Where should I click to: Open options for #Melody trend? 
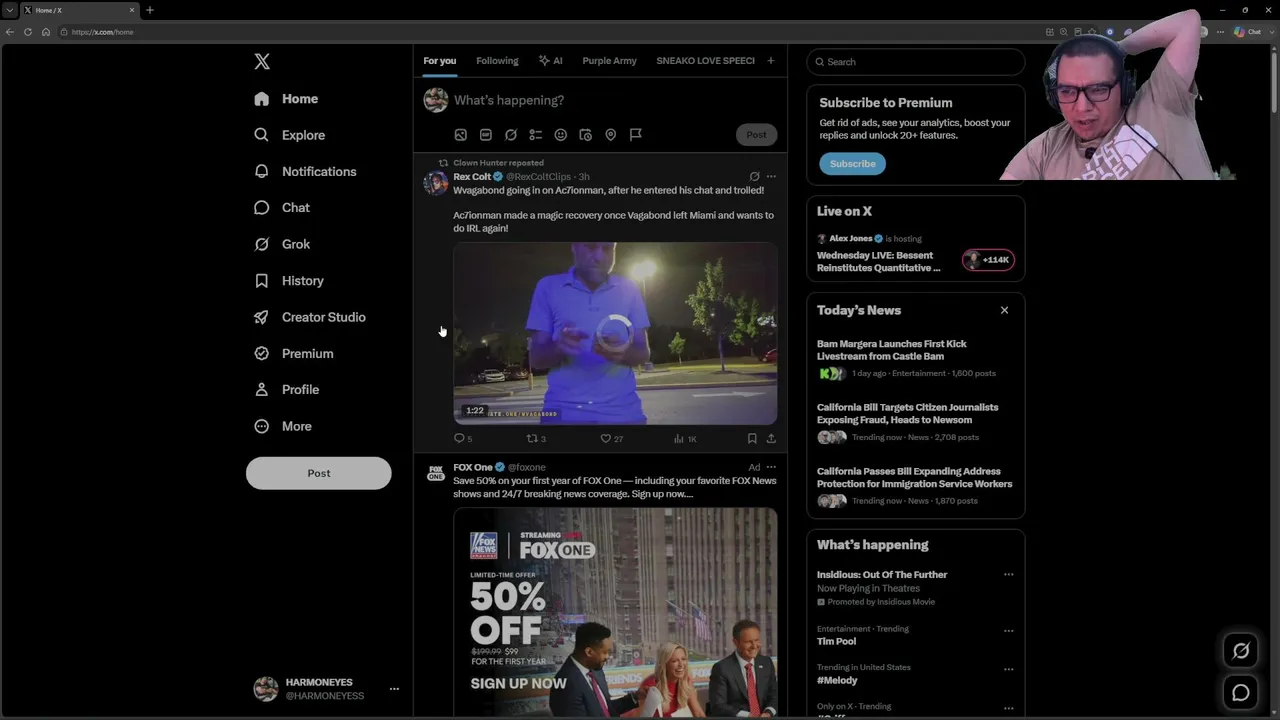click(1008, 669)
